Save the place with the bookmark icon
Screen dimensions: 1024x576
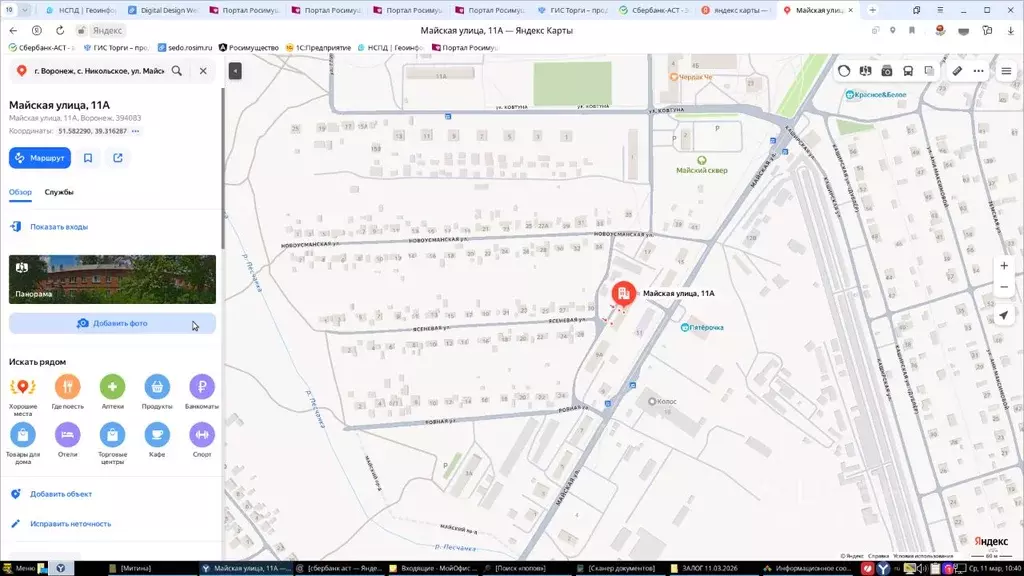pos(88,158)
